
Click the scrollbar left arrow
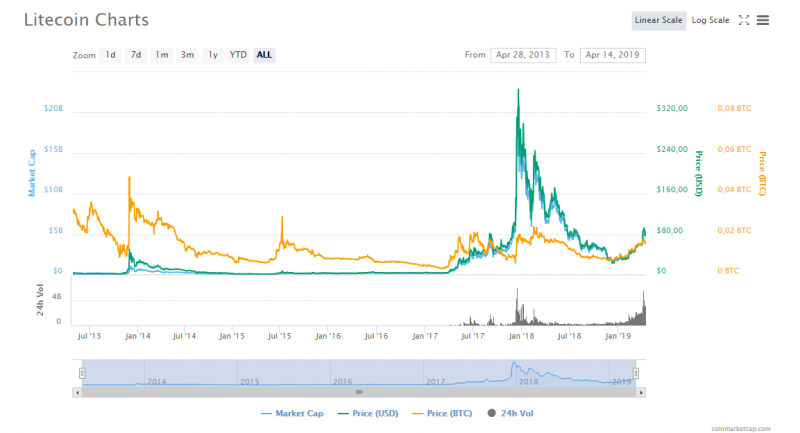coord(77,393)
